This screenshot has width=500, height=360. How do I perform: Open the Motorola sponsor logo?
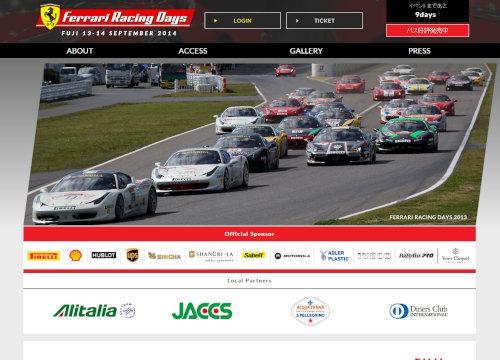click(x=292, y=256)
